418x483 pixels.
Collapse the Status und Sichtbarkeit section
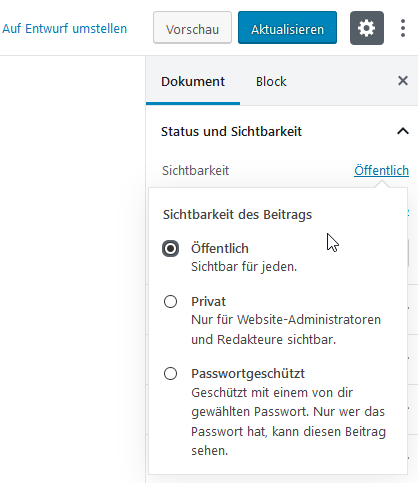[403, 131]
